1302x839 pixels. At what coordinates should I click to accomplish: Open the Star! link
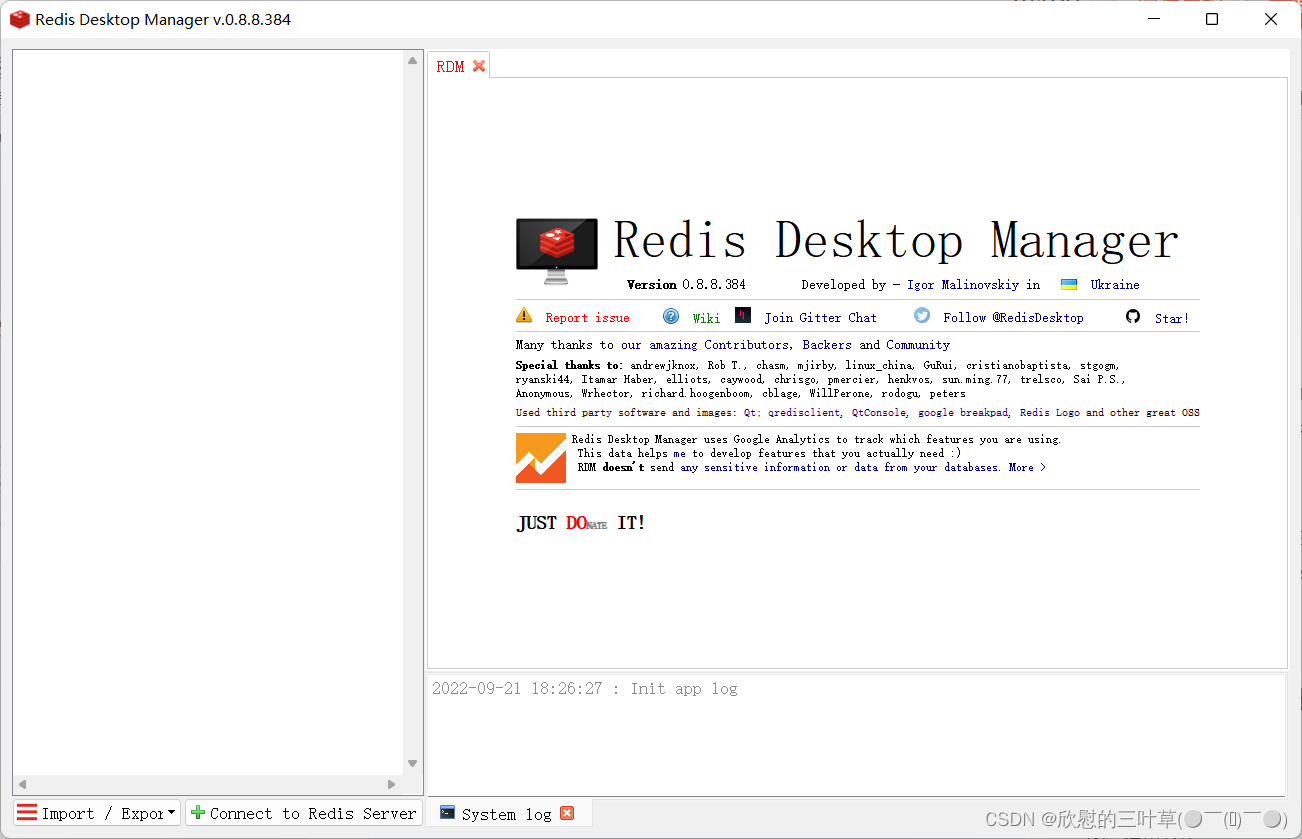click(x=1172, y=318)
